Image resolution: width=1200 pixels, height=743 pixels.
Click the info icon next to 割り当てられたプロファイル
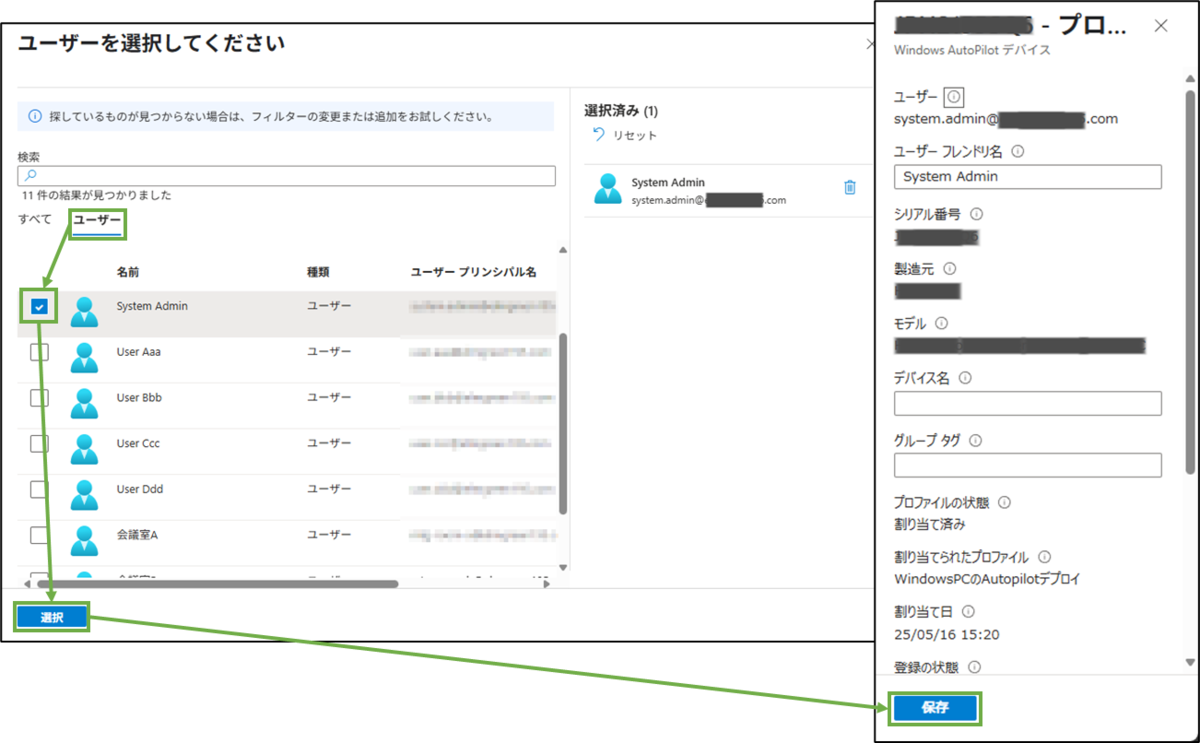[1044, 557]
